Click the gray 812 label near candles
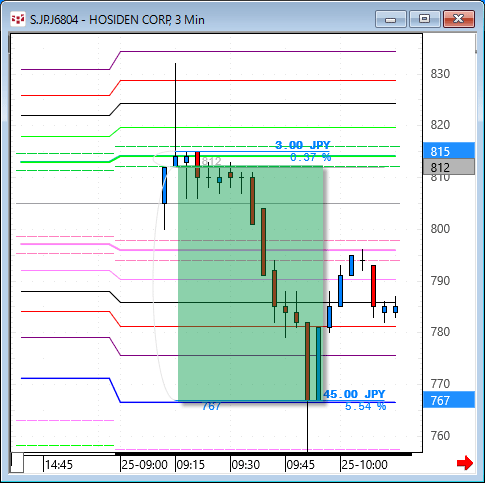 tap(211, 161)
